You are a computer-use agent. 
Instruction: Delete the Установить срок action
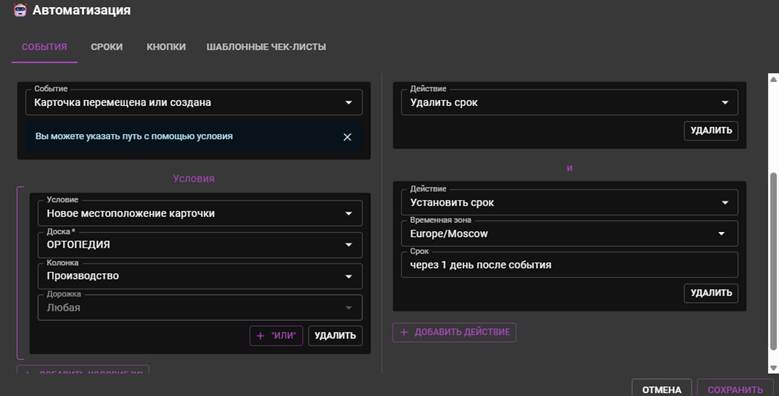pyautogui.click(x=711, y=293)
